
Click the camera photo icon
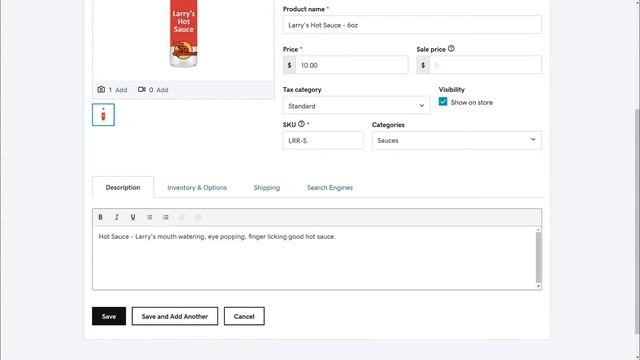pos(101,89)
